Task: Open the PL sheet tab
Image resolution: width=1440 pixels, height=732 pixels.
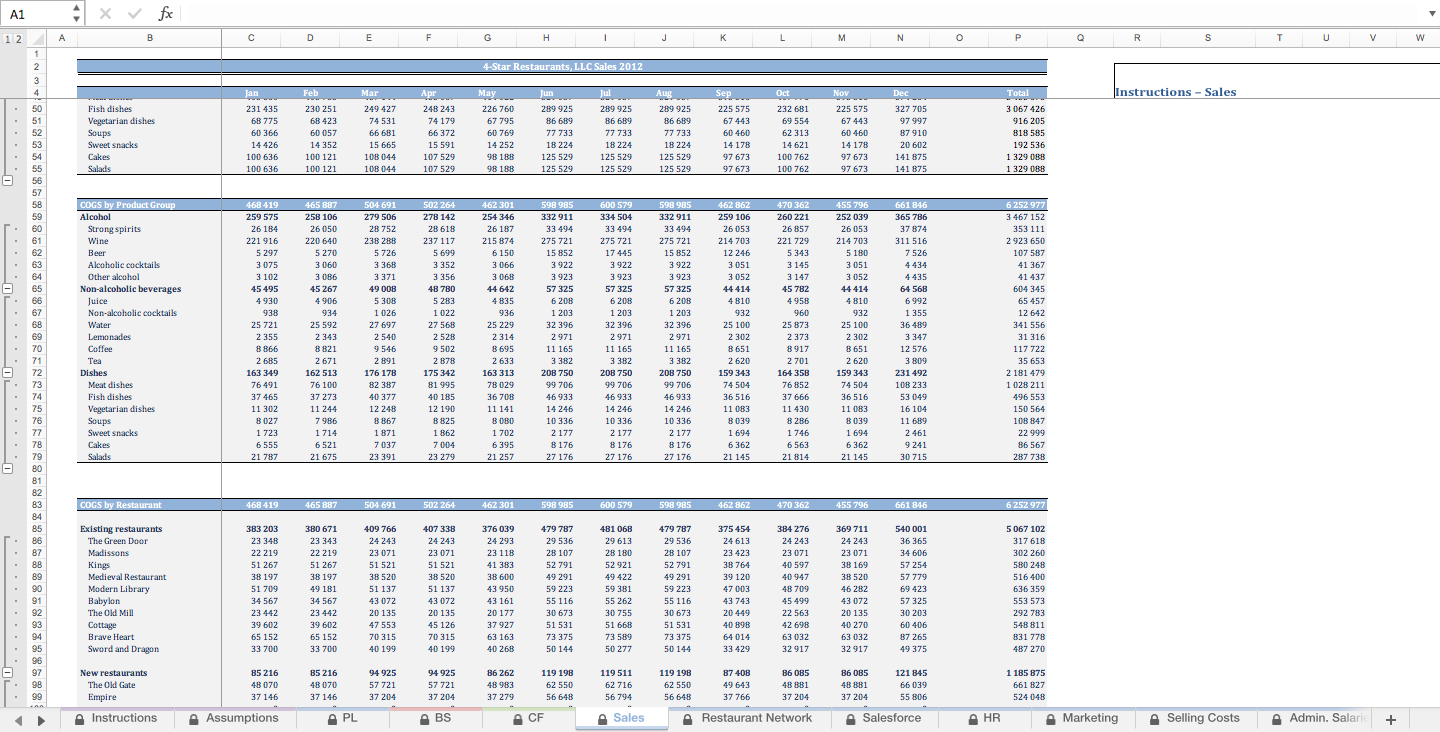Action: (341, 718)
